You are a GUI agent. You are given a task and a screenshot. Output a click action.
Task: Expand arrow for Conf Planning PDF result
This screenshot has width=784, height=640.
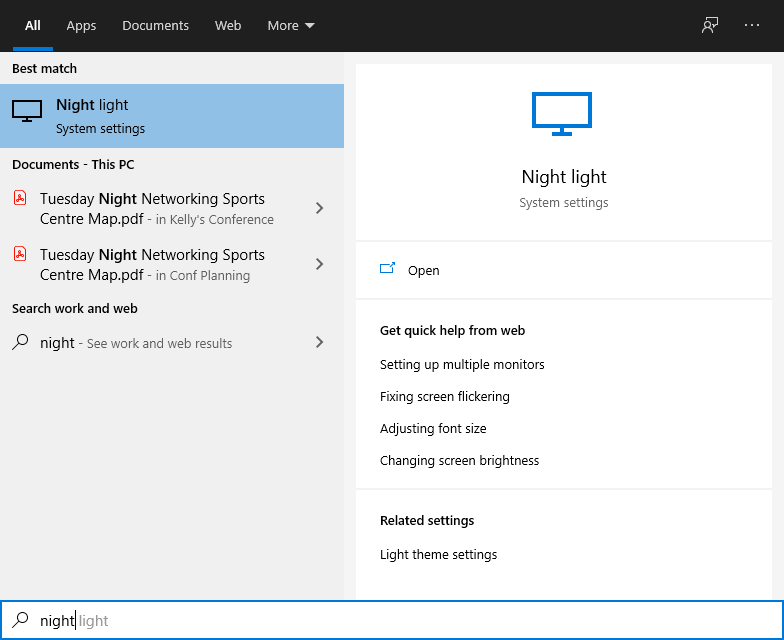319,264
